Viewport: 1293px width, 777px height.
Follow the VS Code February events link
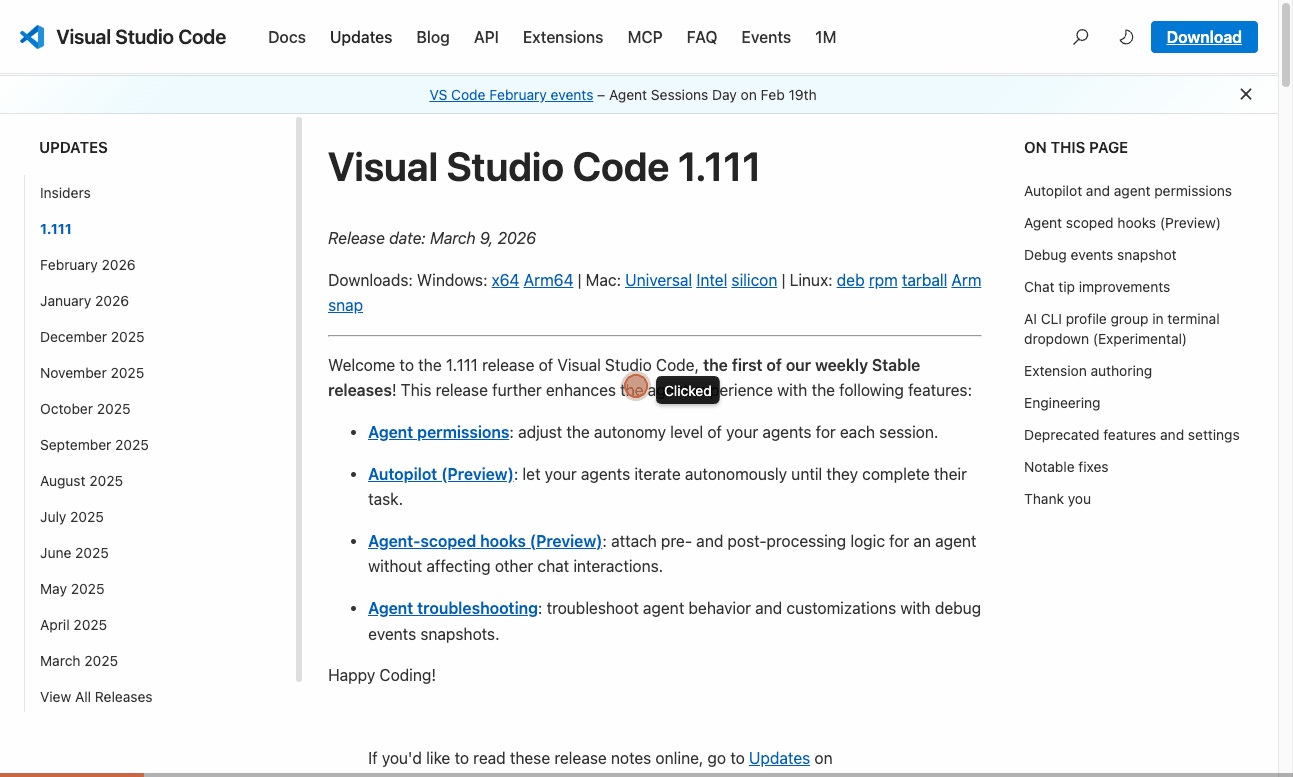[x=511, y=95]
